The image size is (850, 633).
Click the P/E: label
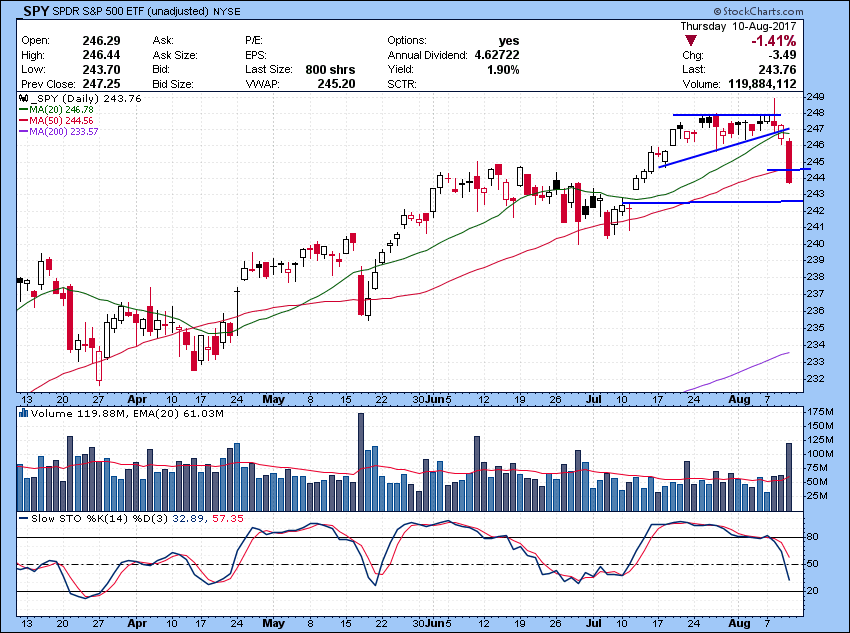[x=253, y=41]
